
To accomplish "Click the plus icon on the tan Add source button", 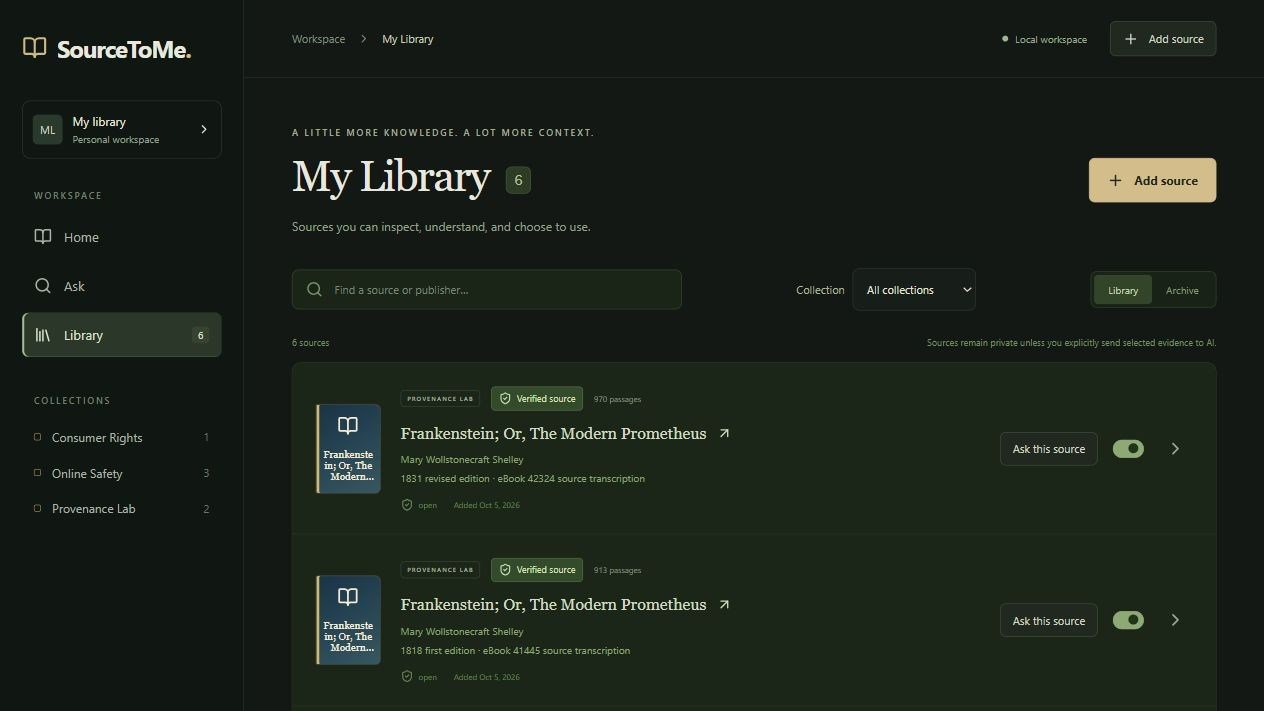I will click(x=1116, y=181).
